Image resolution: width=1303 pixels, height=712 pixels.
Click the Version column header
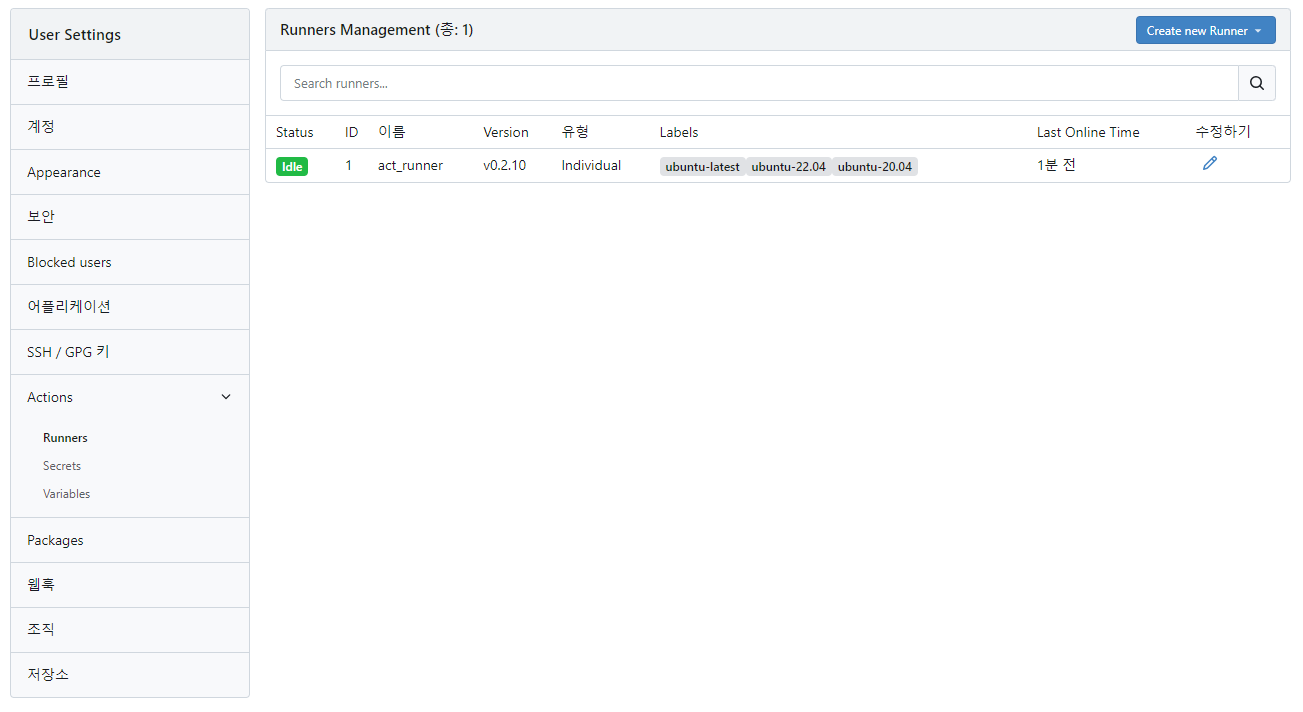pyautogui.click(x=506, y=132)
